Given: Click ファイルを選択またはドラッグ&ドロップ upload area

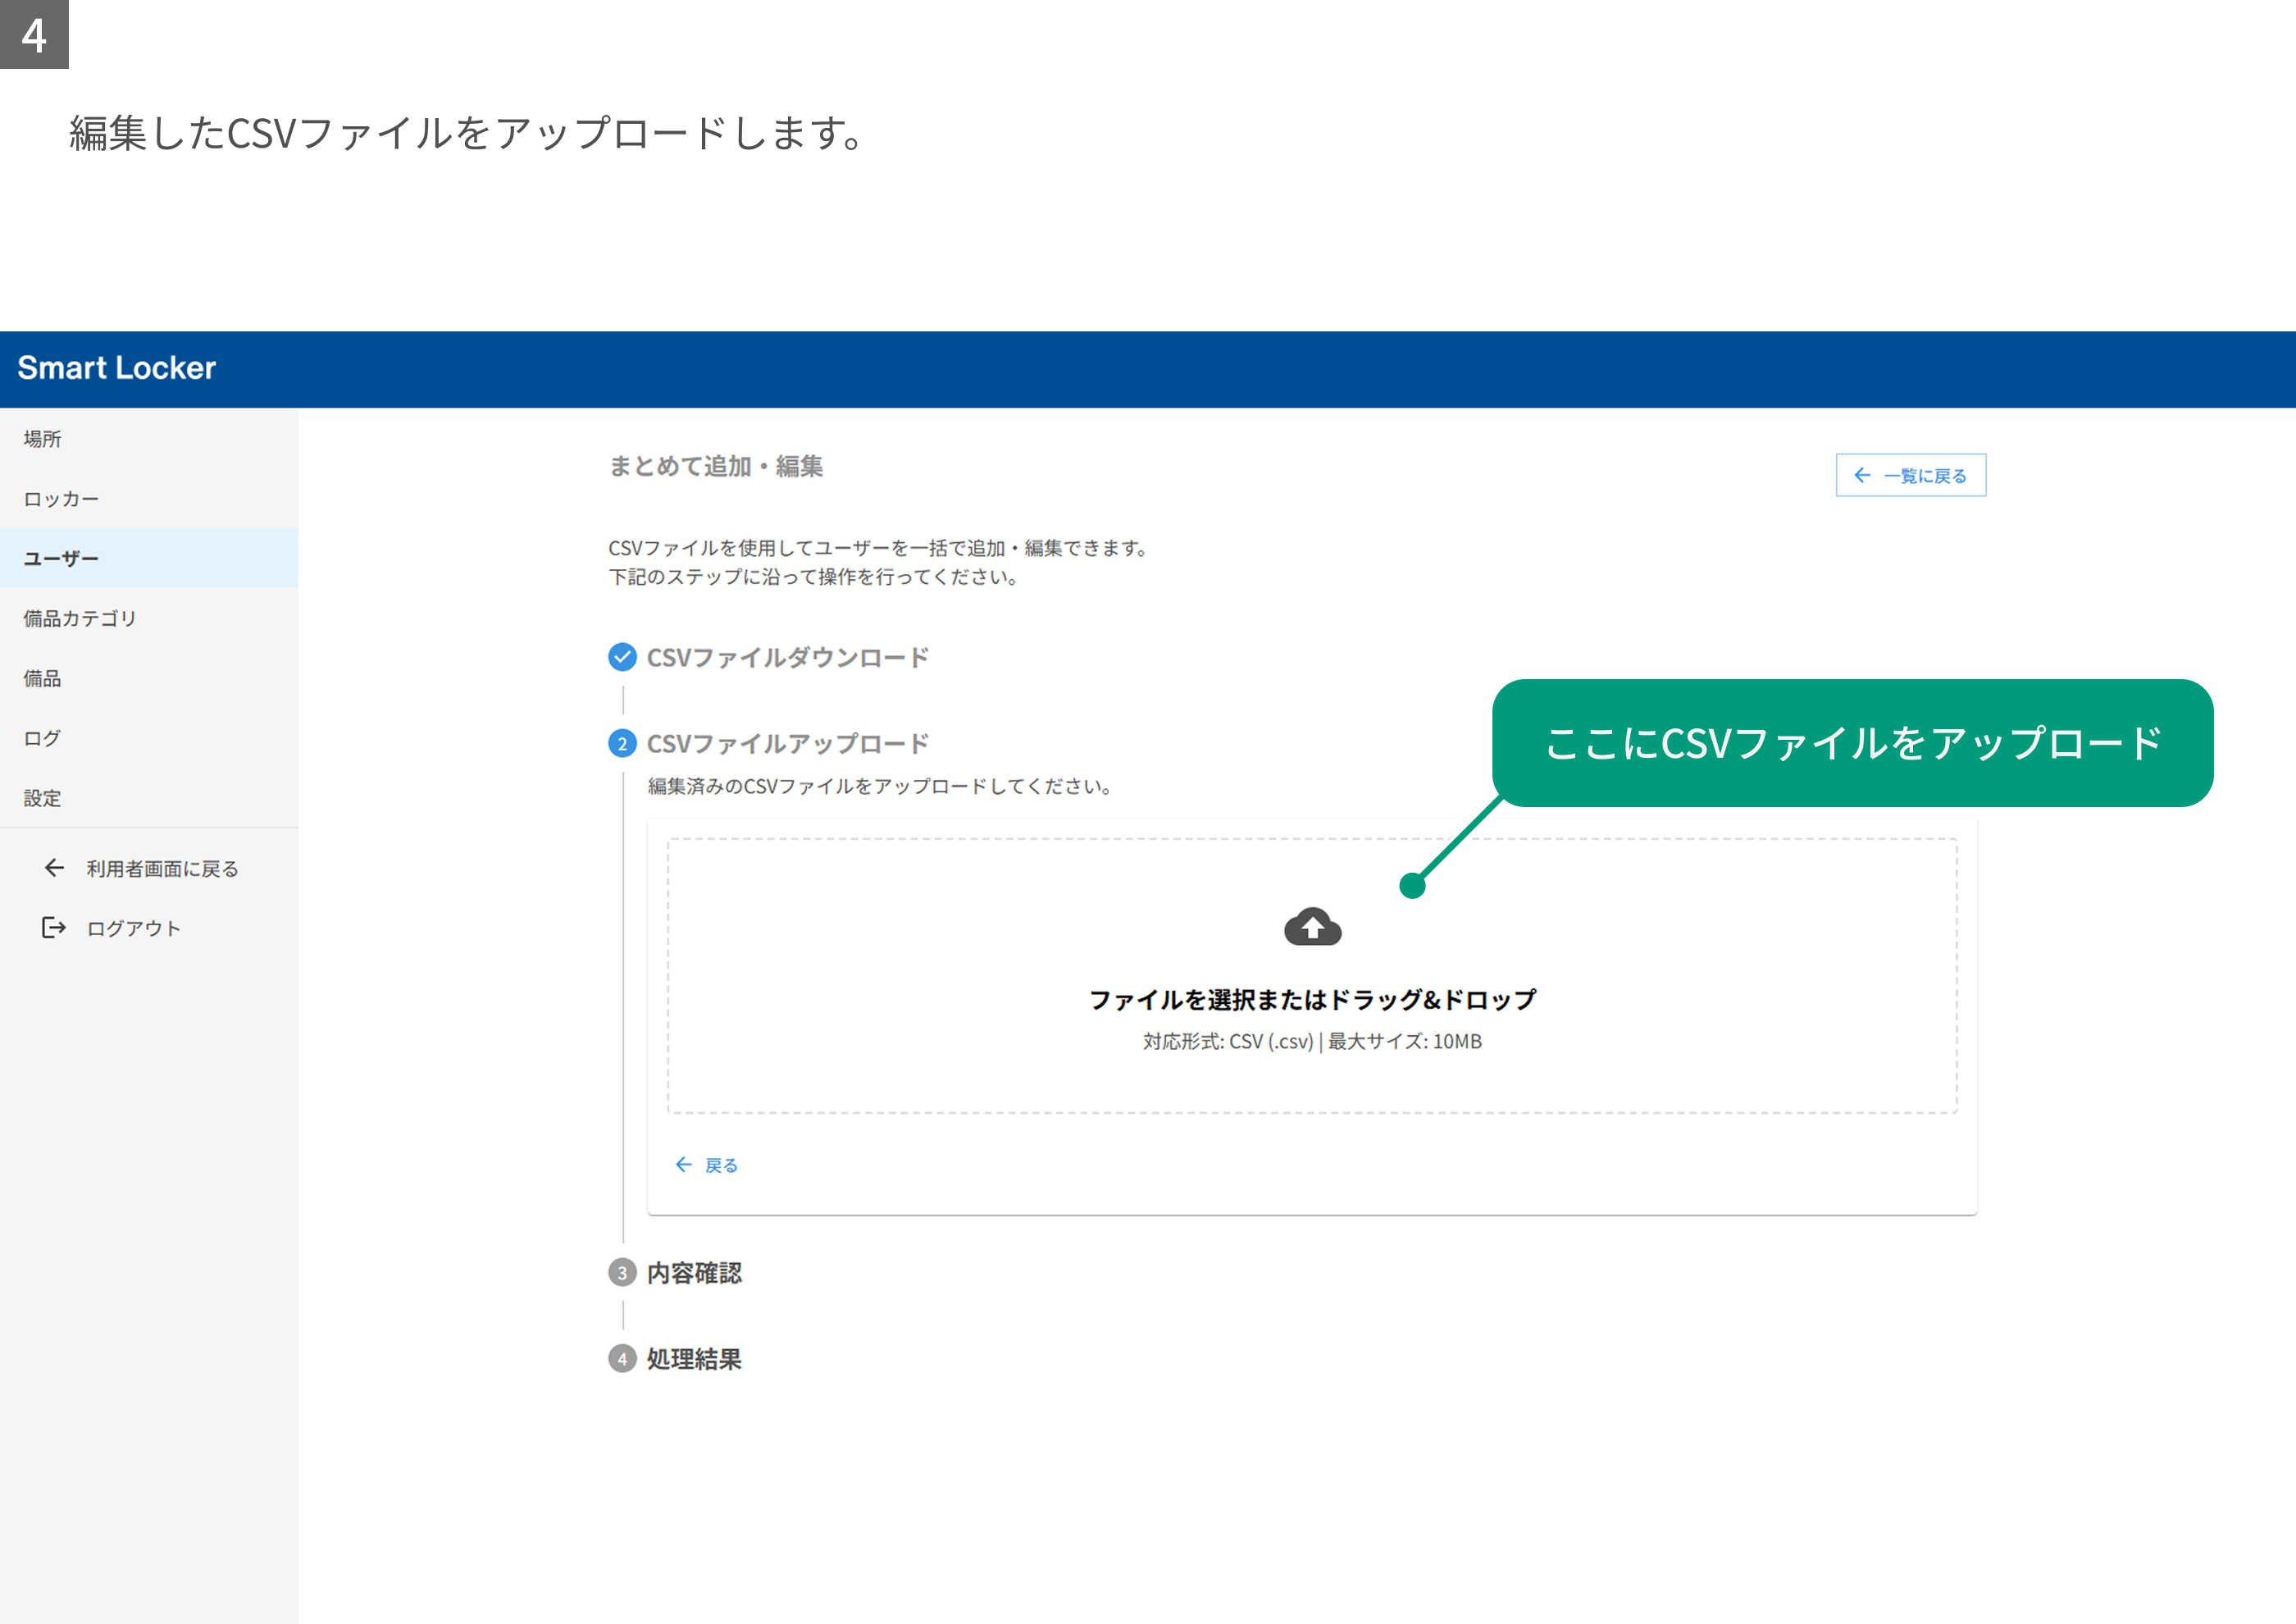Looking at the screenshot, I should point(1312,975).
